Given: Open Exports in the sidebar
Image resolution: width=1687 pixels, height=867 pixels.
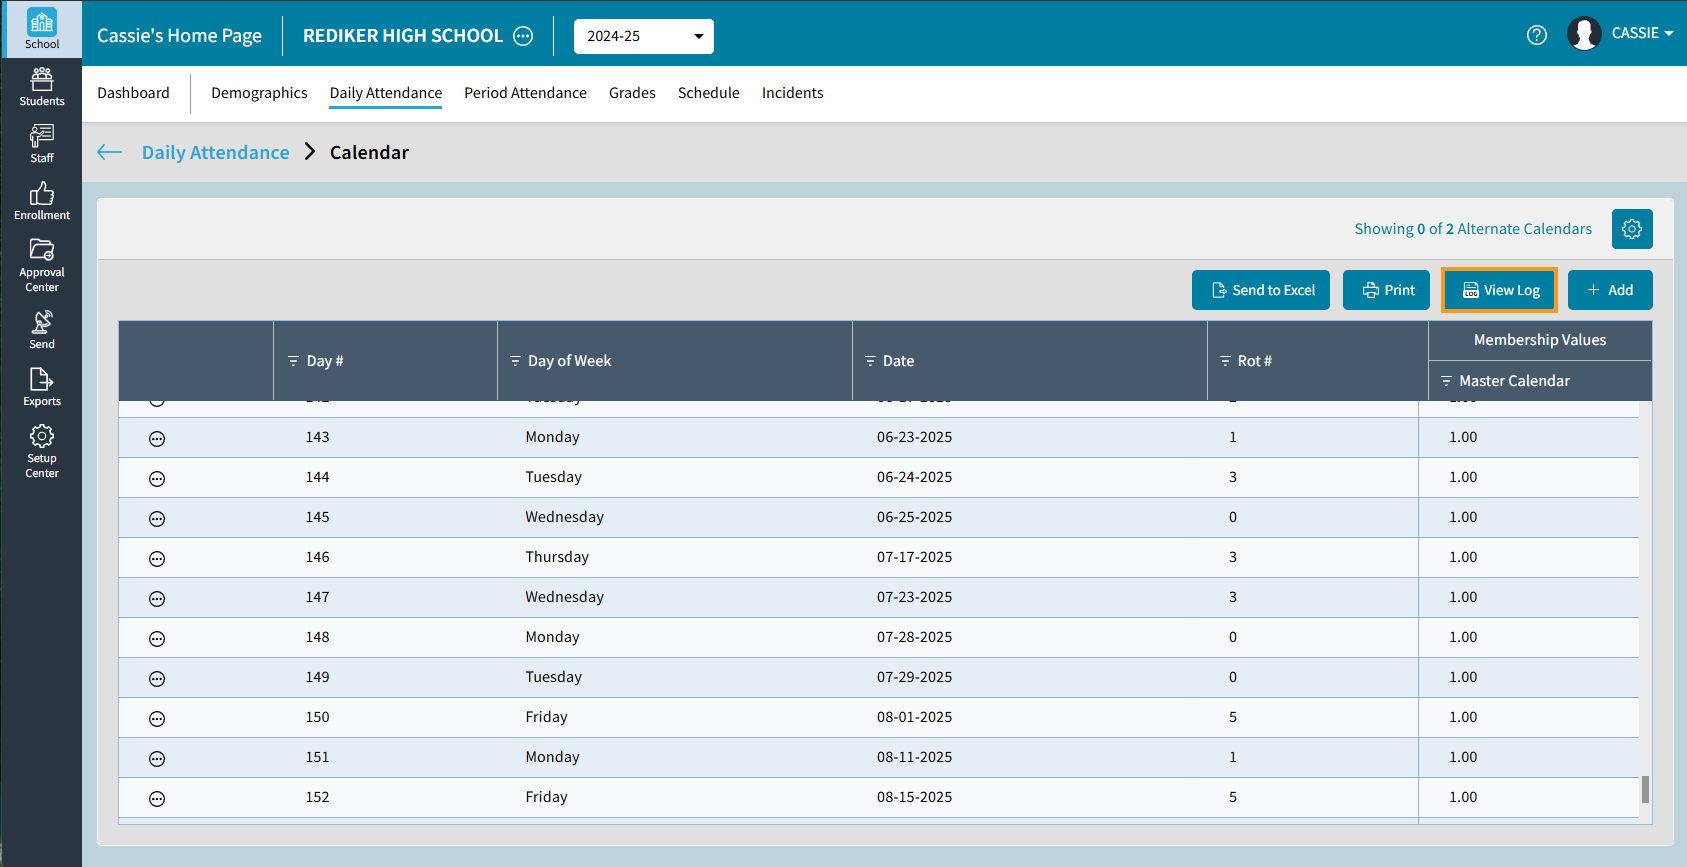Looking at the screenshot, I should (x=42, y=387).
